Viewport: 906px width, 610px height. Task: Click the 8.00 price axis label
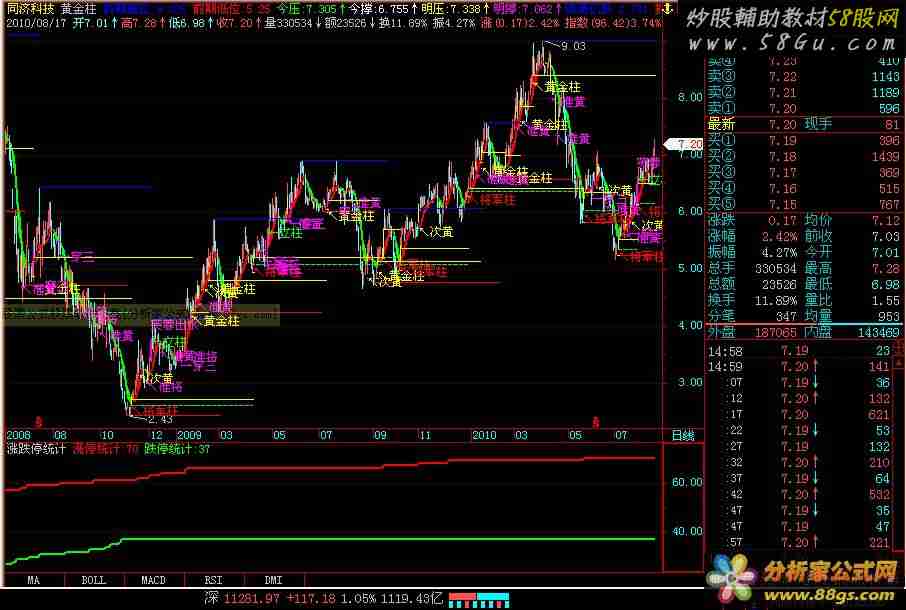tap(690, 97)
